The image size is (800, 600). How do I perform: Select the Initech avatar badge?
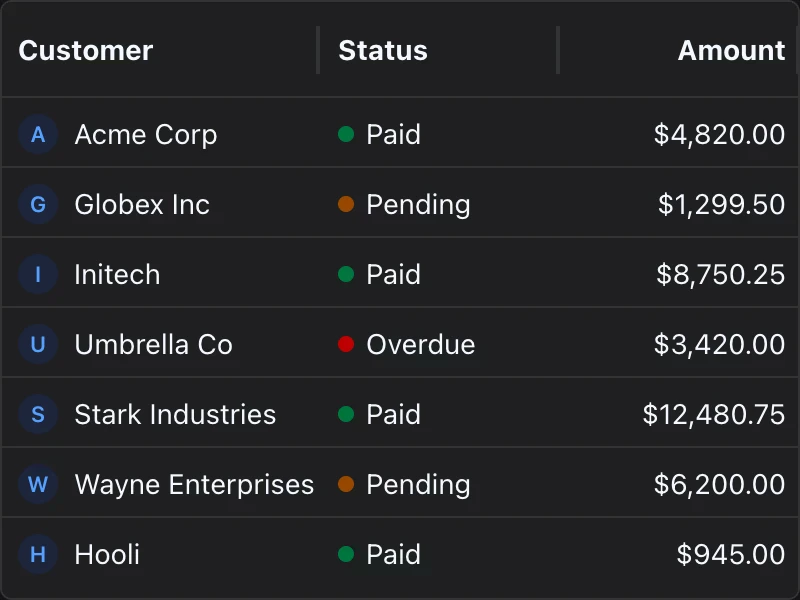point(38,274)
